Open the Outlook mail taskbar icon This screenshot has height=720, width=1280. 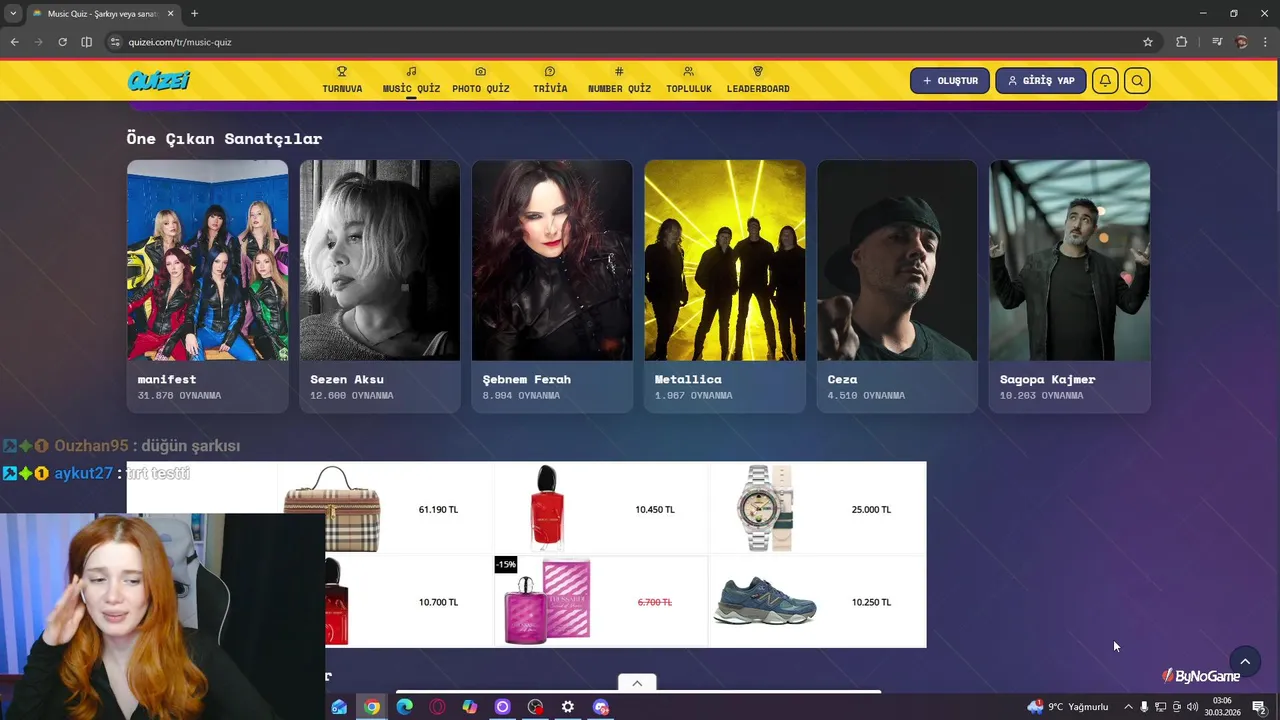click(339, 707)
